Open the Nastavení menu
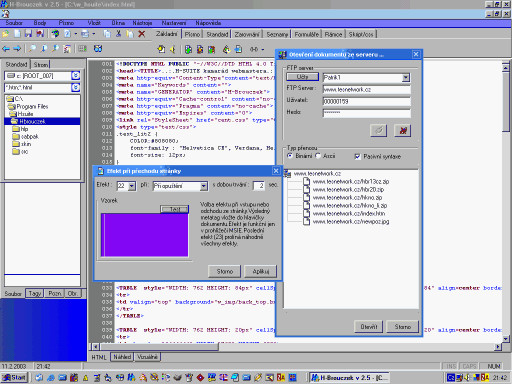Screen dimensions: 512x384 click(x=174, y=23)
